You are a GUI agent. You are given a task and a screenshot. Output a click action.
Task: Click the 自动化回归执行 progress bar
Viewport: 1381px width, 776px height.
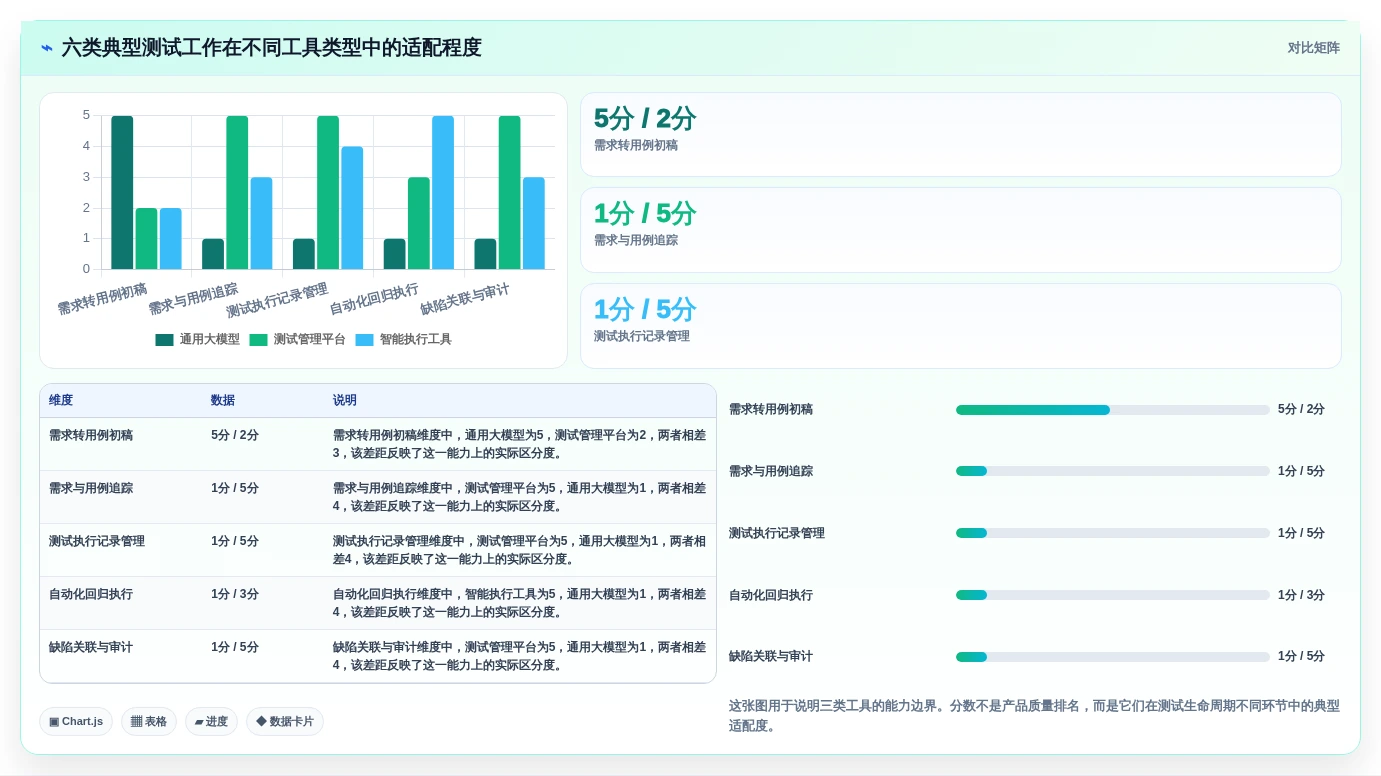[1112, 595]
